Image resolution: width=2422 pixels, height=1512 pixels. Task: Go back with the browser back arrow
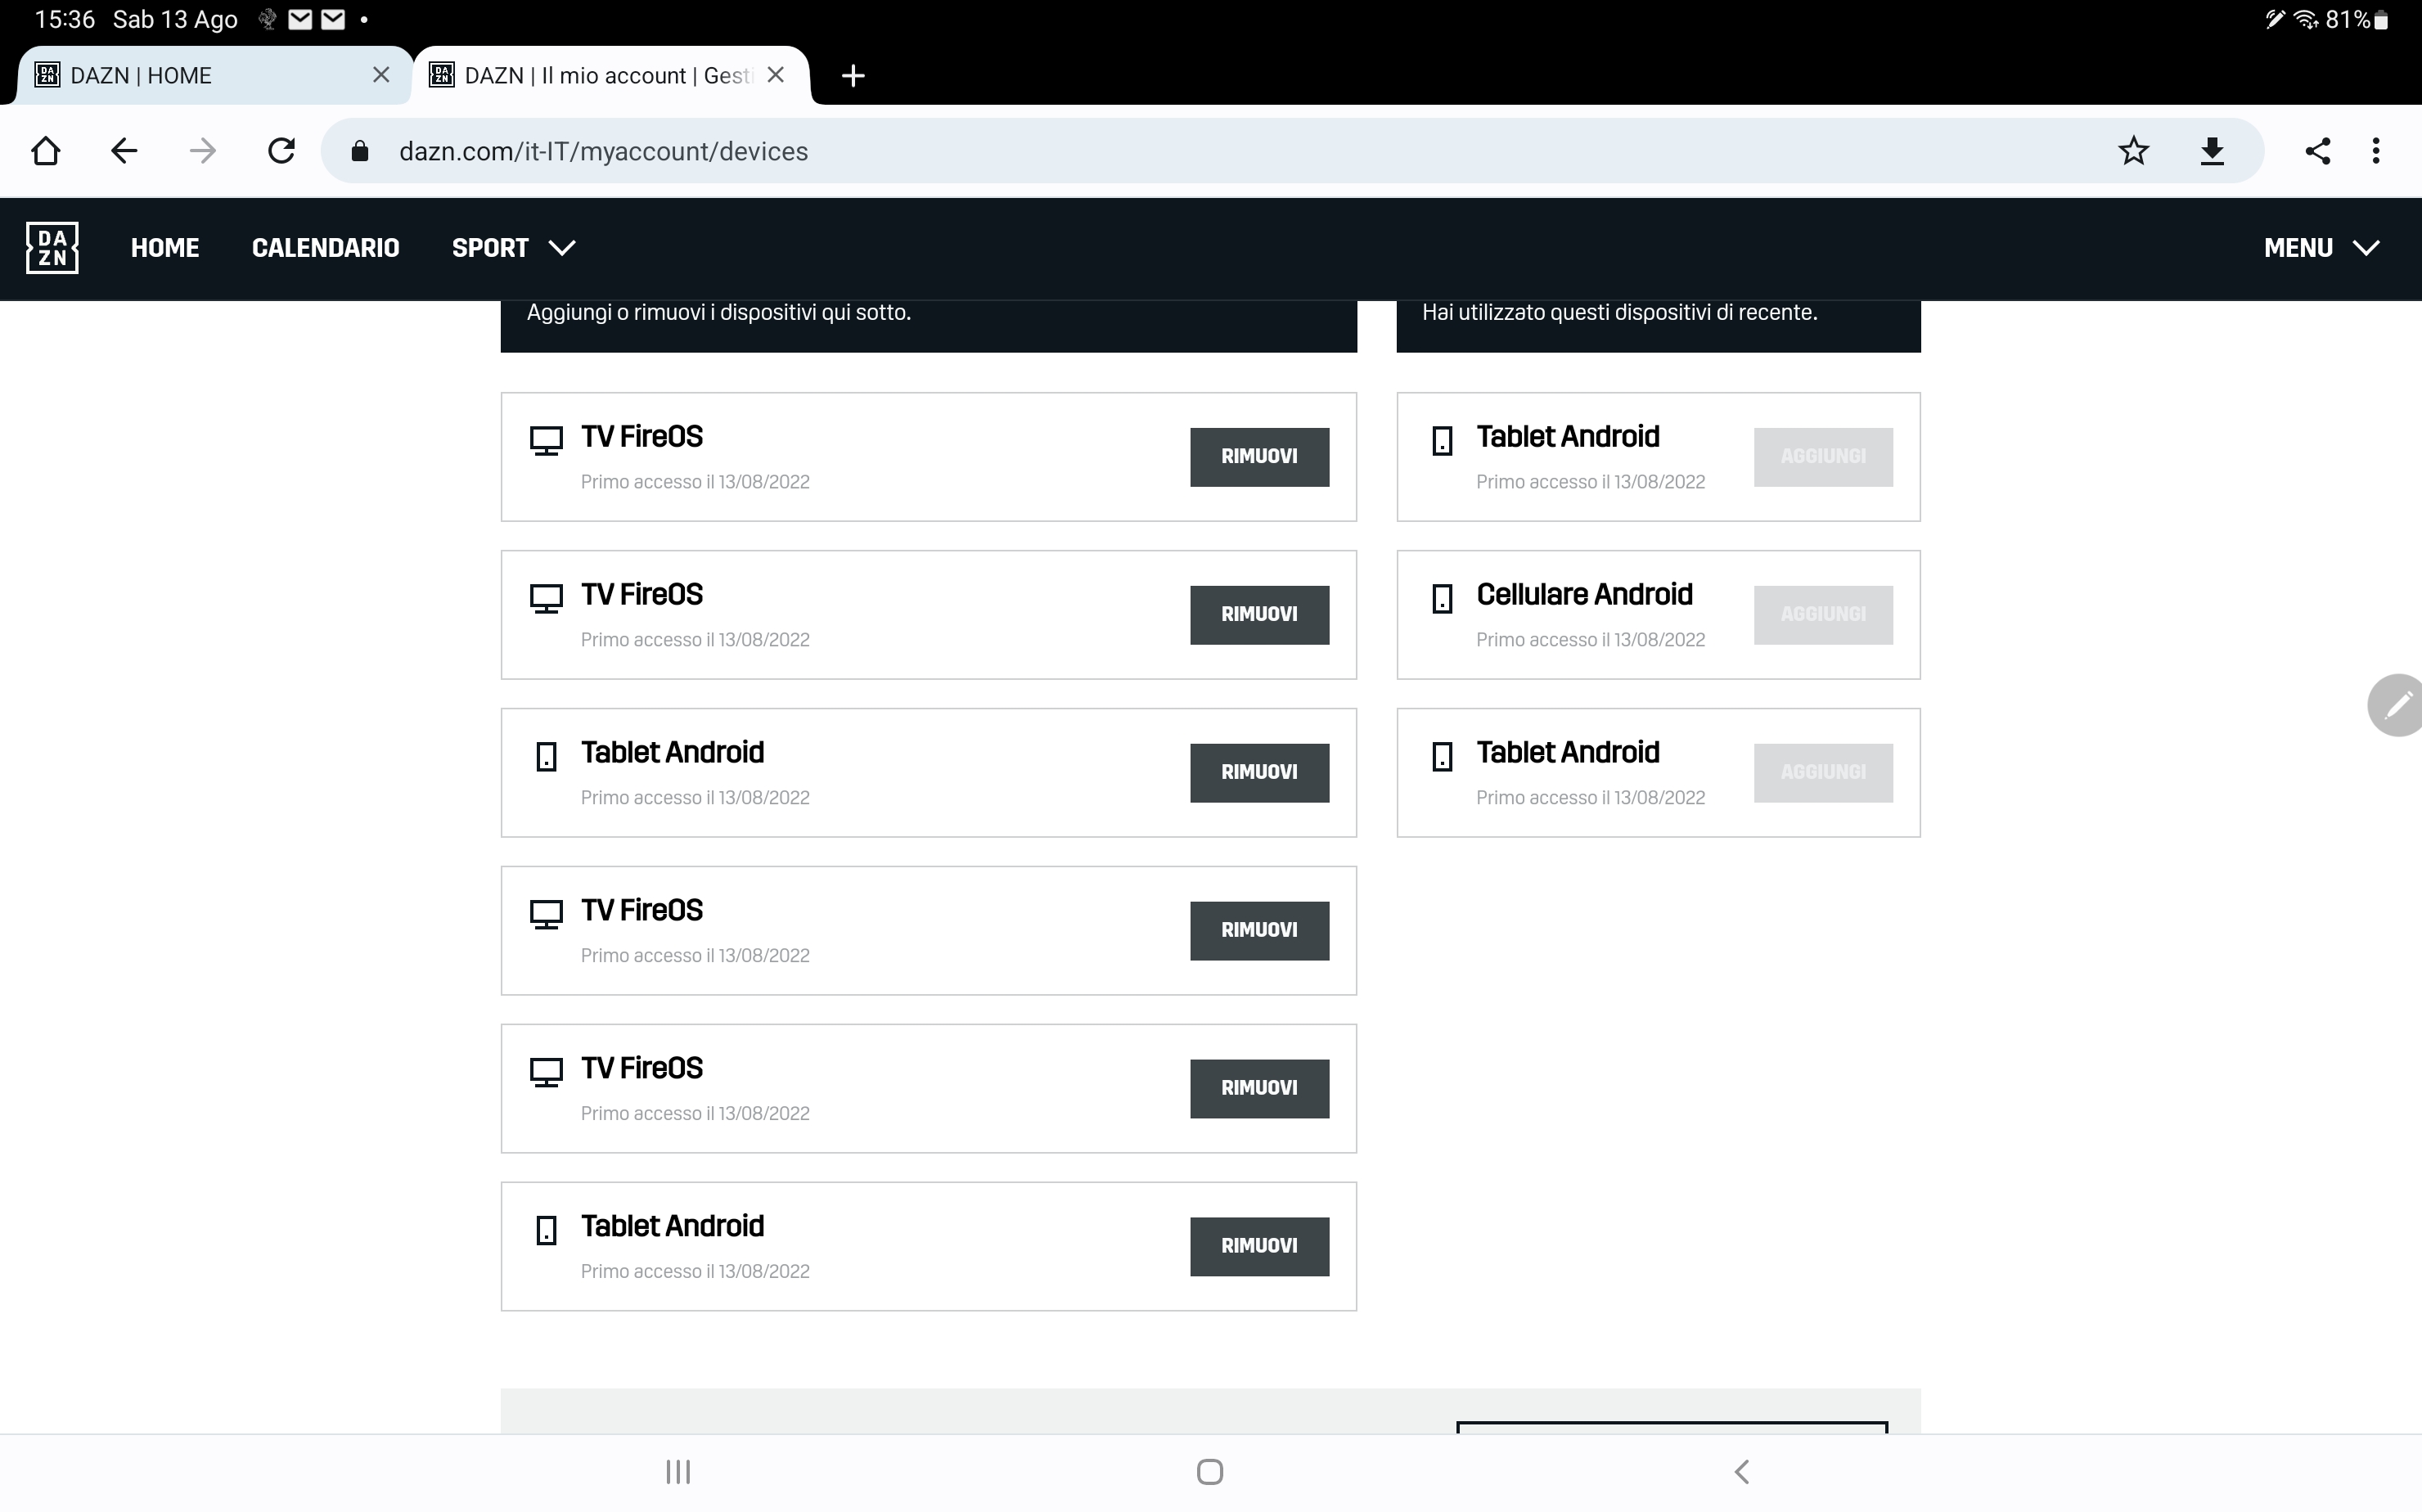click(124, 151)
